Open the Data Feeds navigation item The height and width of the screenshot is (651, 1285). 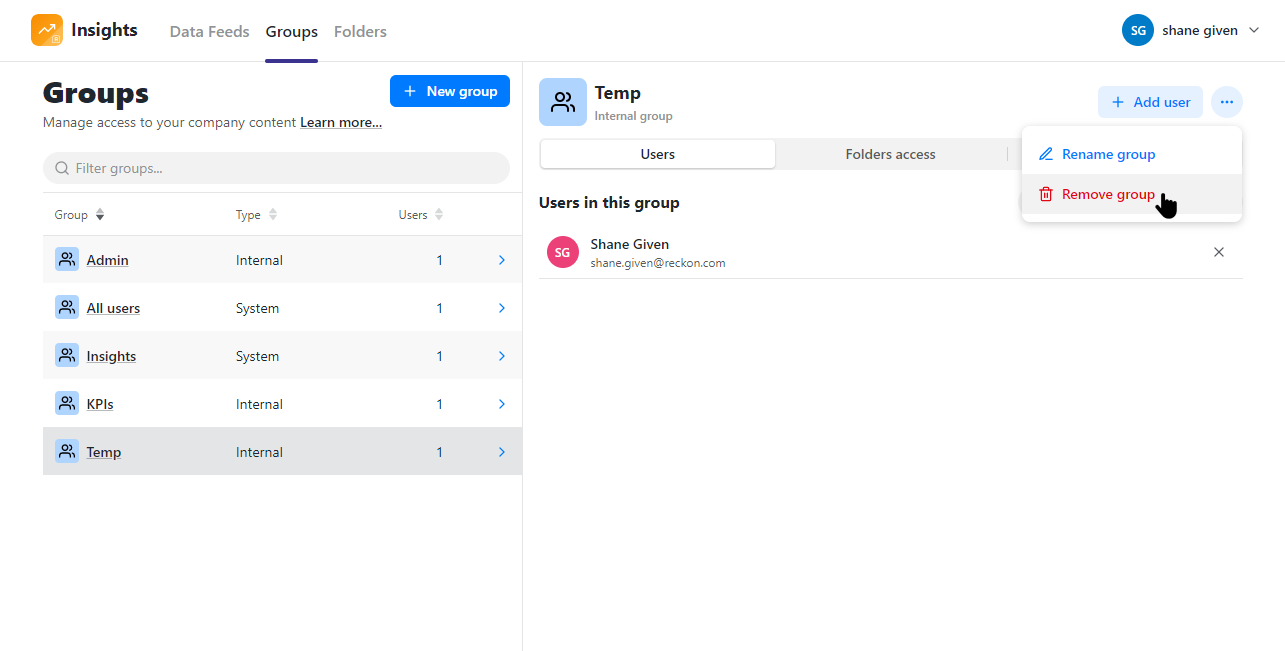click(209, 31)
